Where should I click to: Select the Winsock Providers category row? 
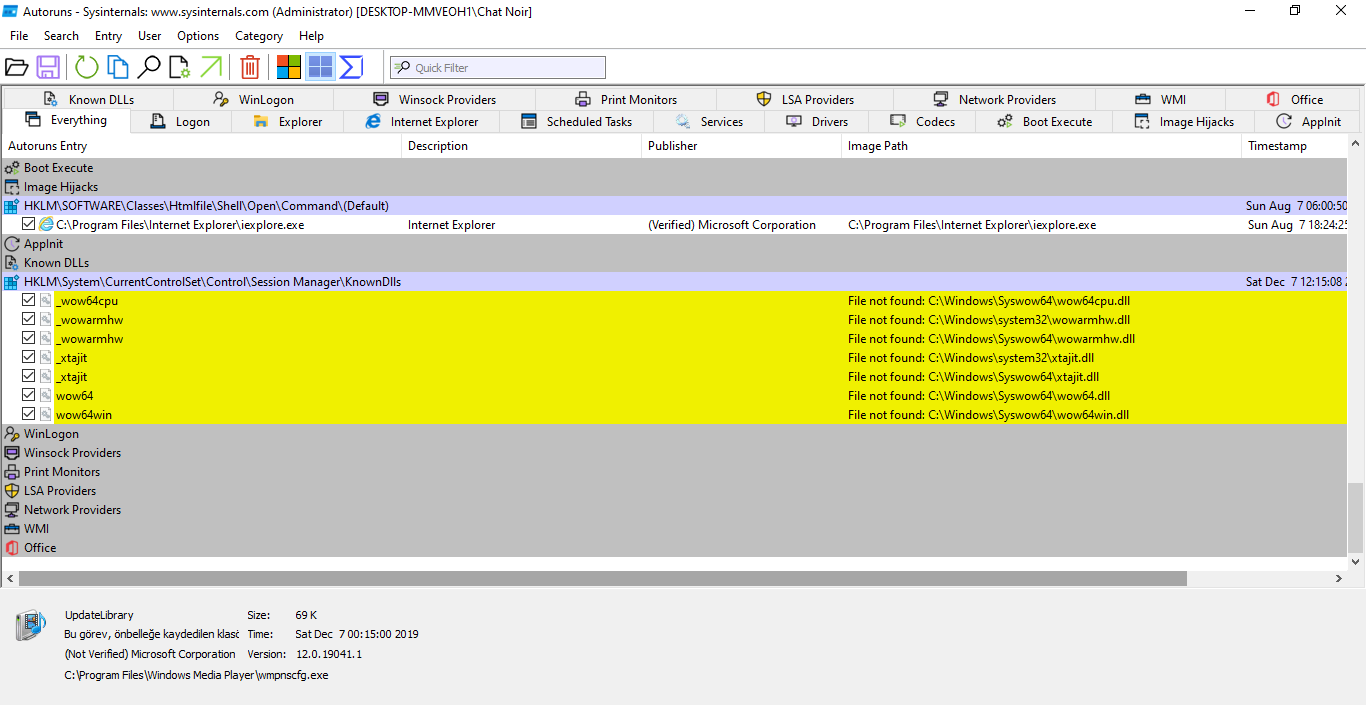click(675, 453)
